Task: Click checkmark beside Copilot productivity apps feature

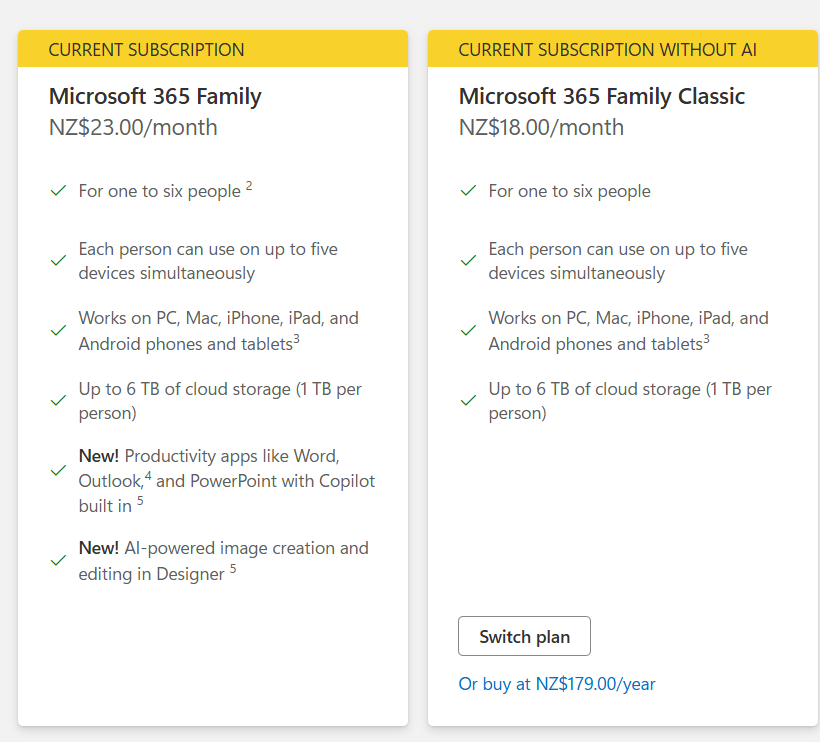Action: coord(58,471)
